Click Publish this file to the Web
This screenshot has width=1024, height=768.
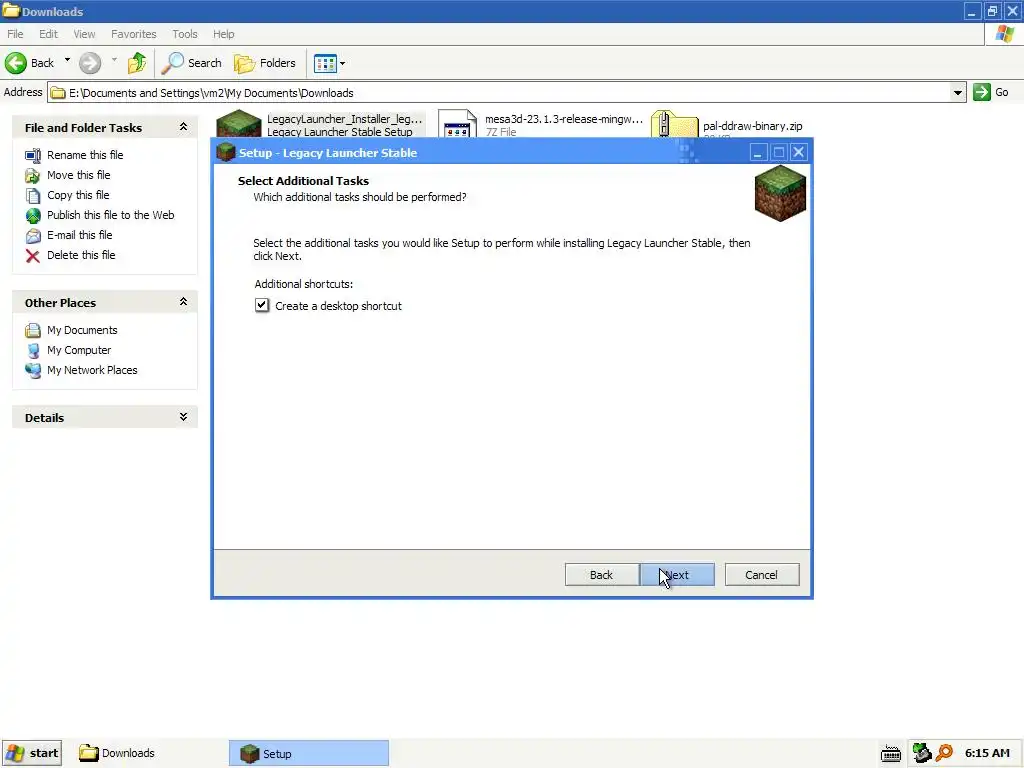pos(110,215)
